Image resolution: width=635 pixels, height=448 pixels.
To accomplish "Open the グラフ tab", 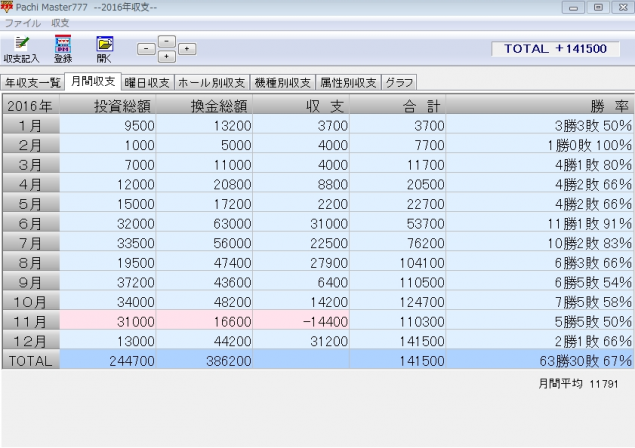I will [399, 83].
